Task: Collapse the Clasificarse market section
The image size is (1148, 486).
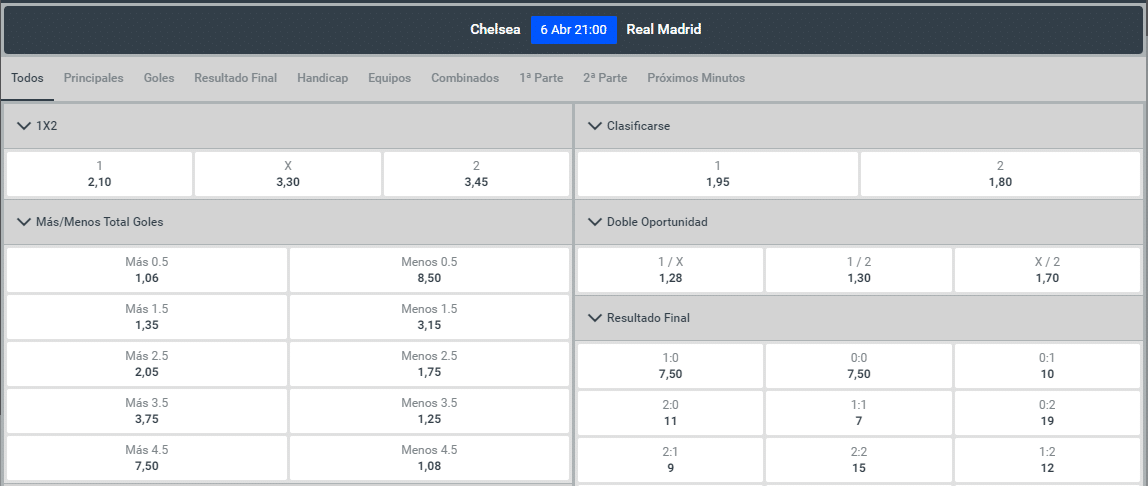Action: (596, 127)
